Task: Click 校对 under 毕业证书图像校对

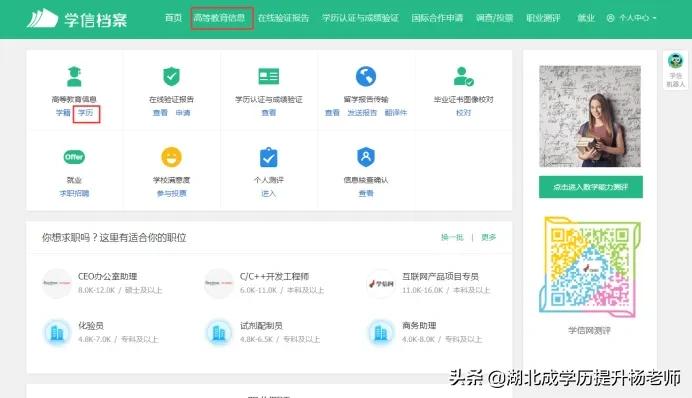Action: [x=463, y=113]
